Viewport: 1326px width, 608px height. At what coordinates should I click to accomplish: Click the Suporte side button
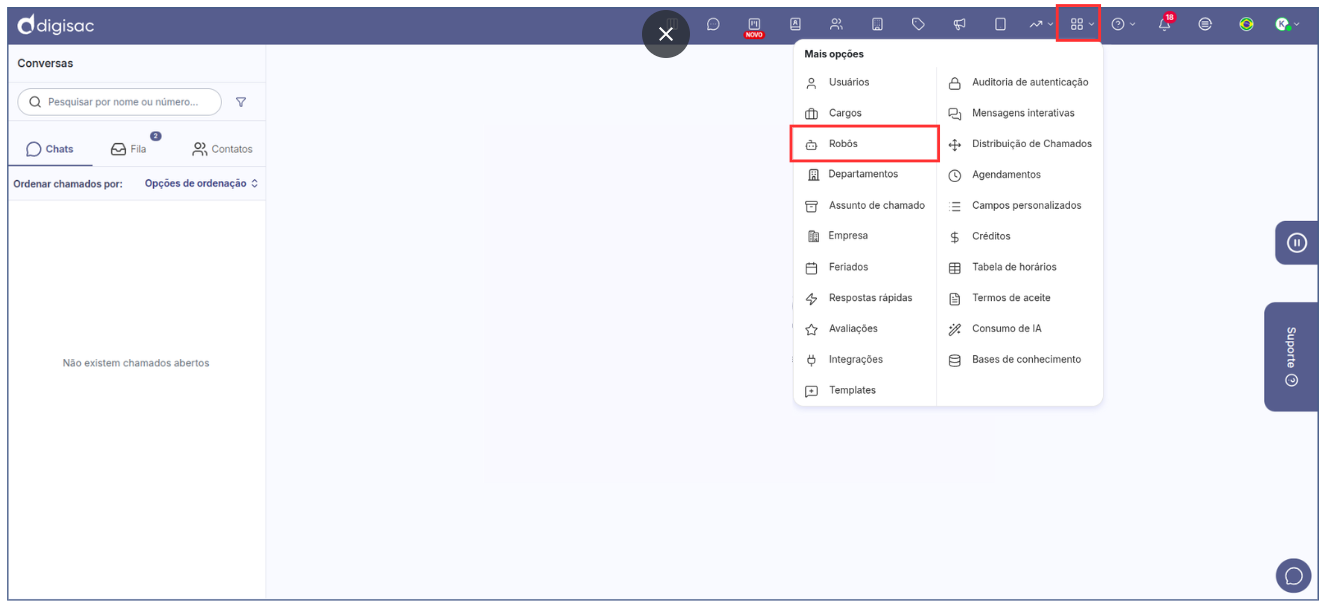coord(1291,357)
